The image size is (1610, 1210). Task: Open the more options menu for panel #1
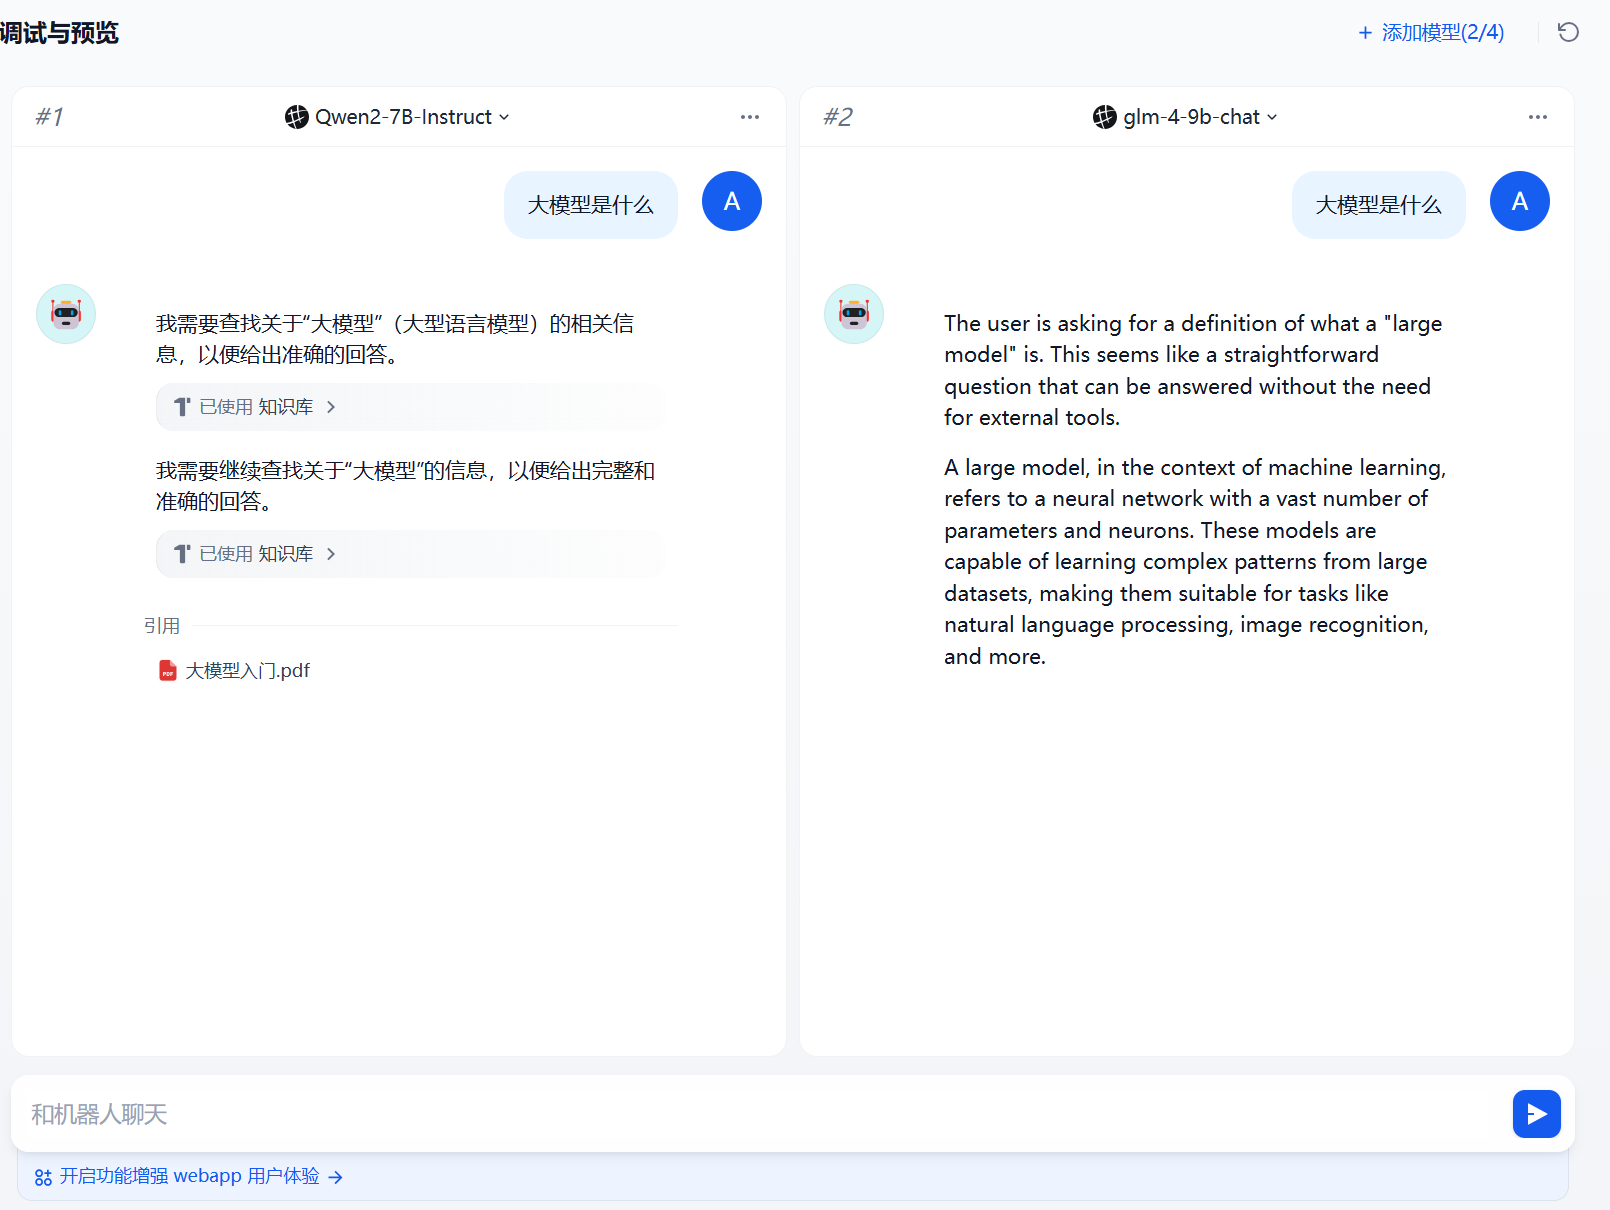pos(749,117)
